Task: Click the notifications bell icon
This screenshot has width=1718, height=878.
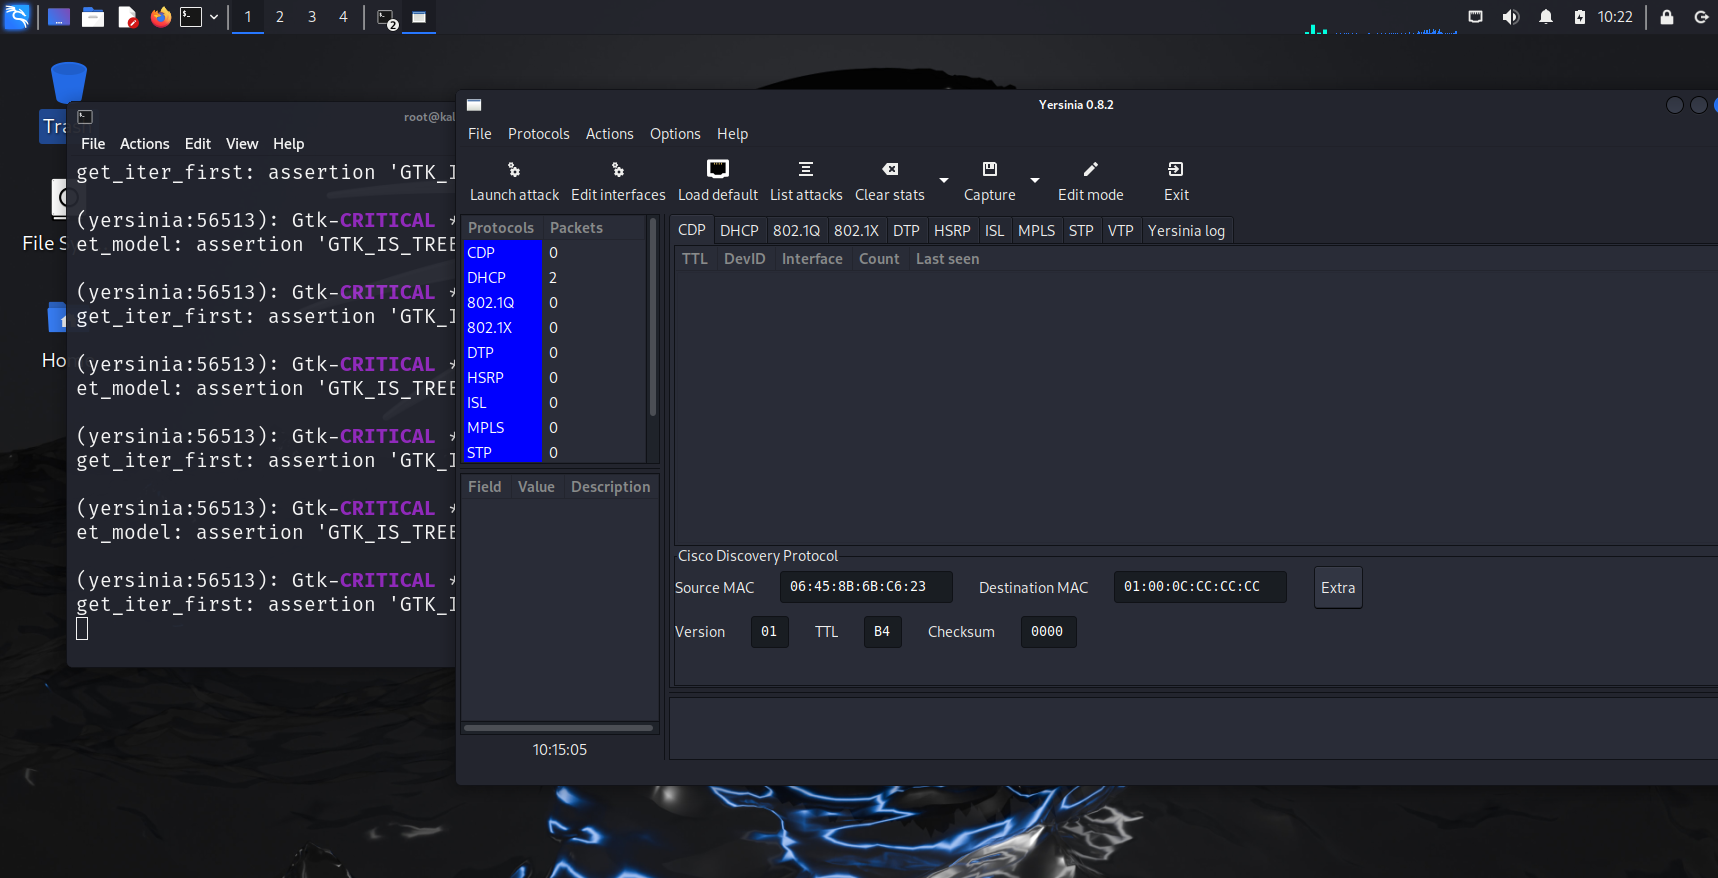Action: coord(1545,17)
